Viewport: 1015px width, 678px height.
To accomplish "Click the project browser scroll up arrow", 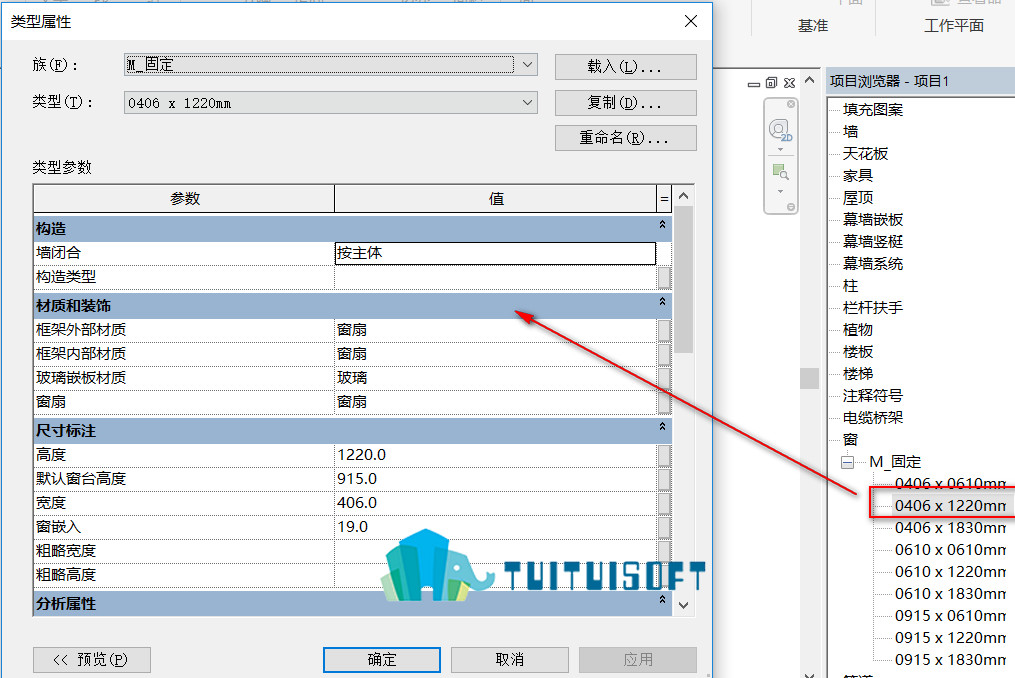I will tap(809, 80).
